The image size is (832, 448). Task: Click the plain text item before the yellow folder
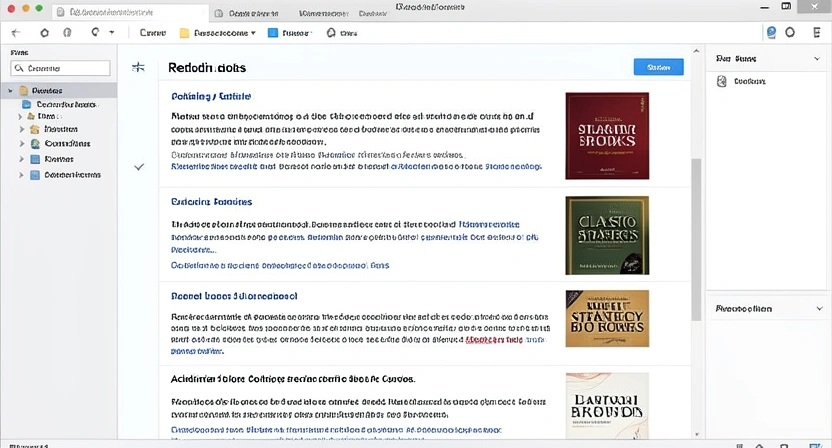pyautogui.click(x=153, y=33)
